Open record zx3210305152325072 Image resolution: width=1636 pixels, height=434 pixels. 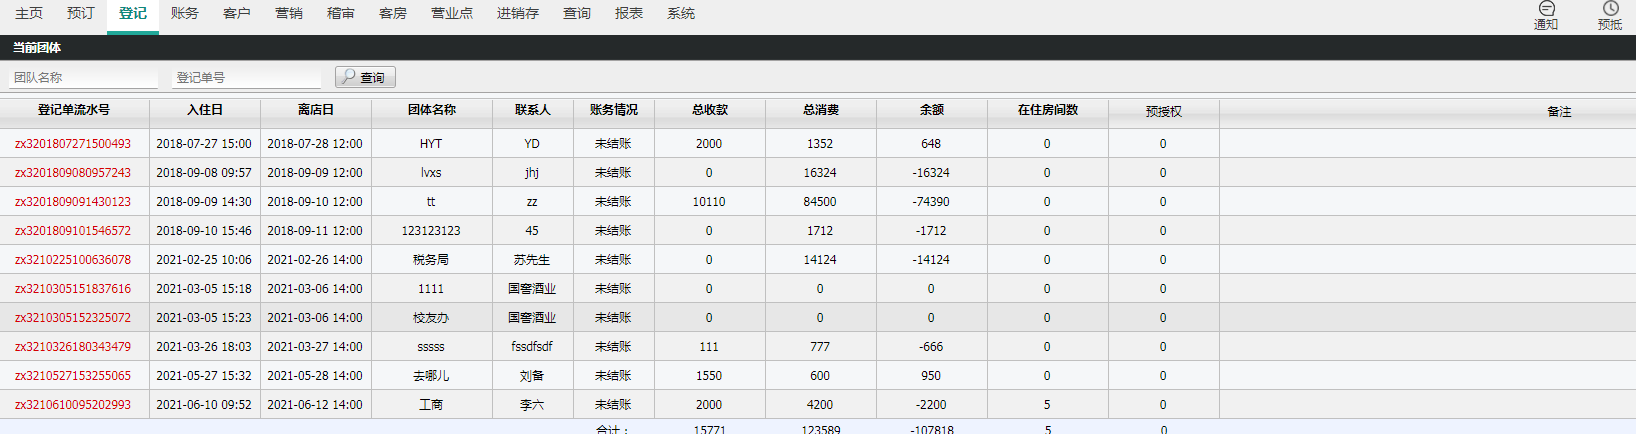coord(73,318)
